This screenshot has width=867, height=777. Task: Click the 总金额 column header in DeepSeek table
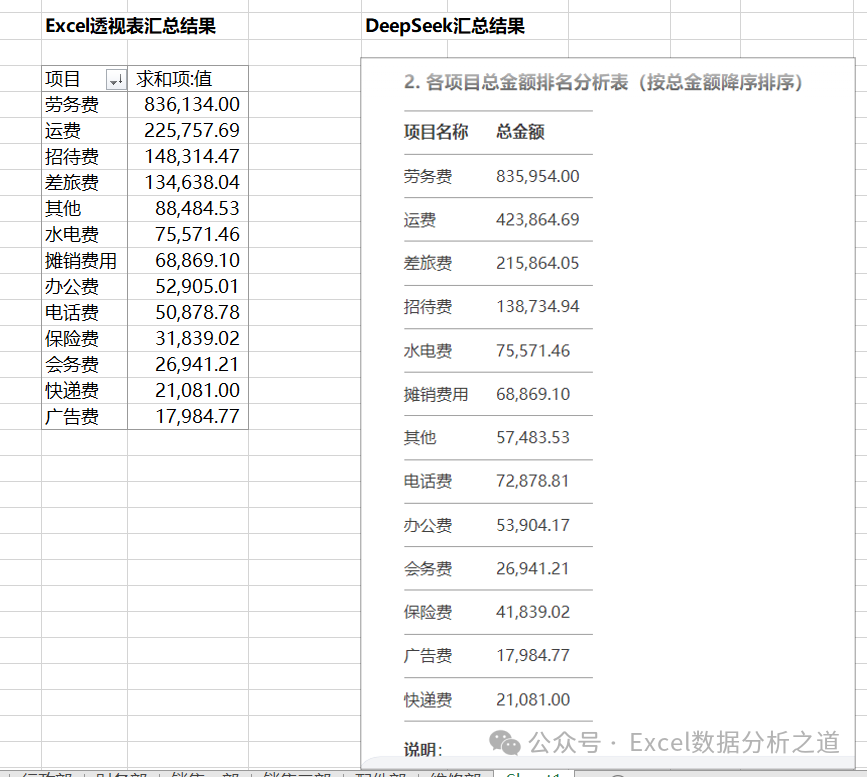[520, 132]
